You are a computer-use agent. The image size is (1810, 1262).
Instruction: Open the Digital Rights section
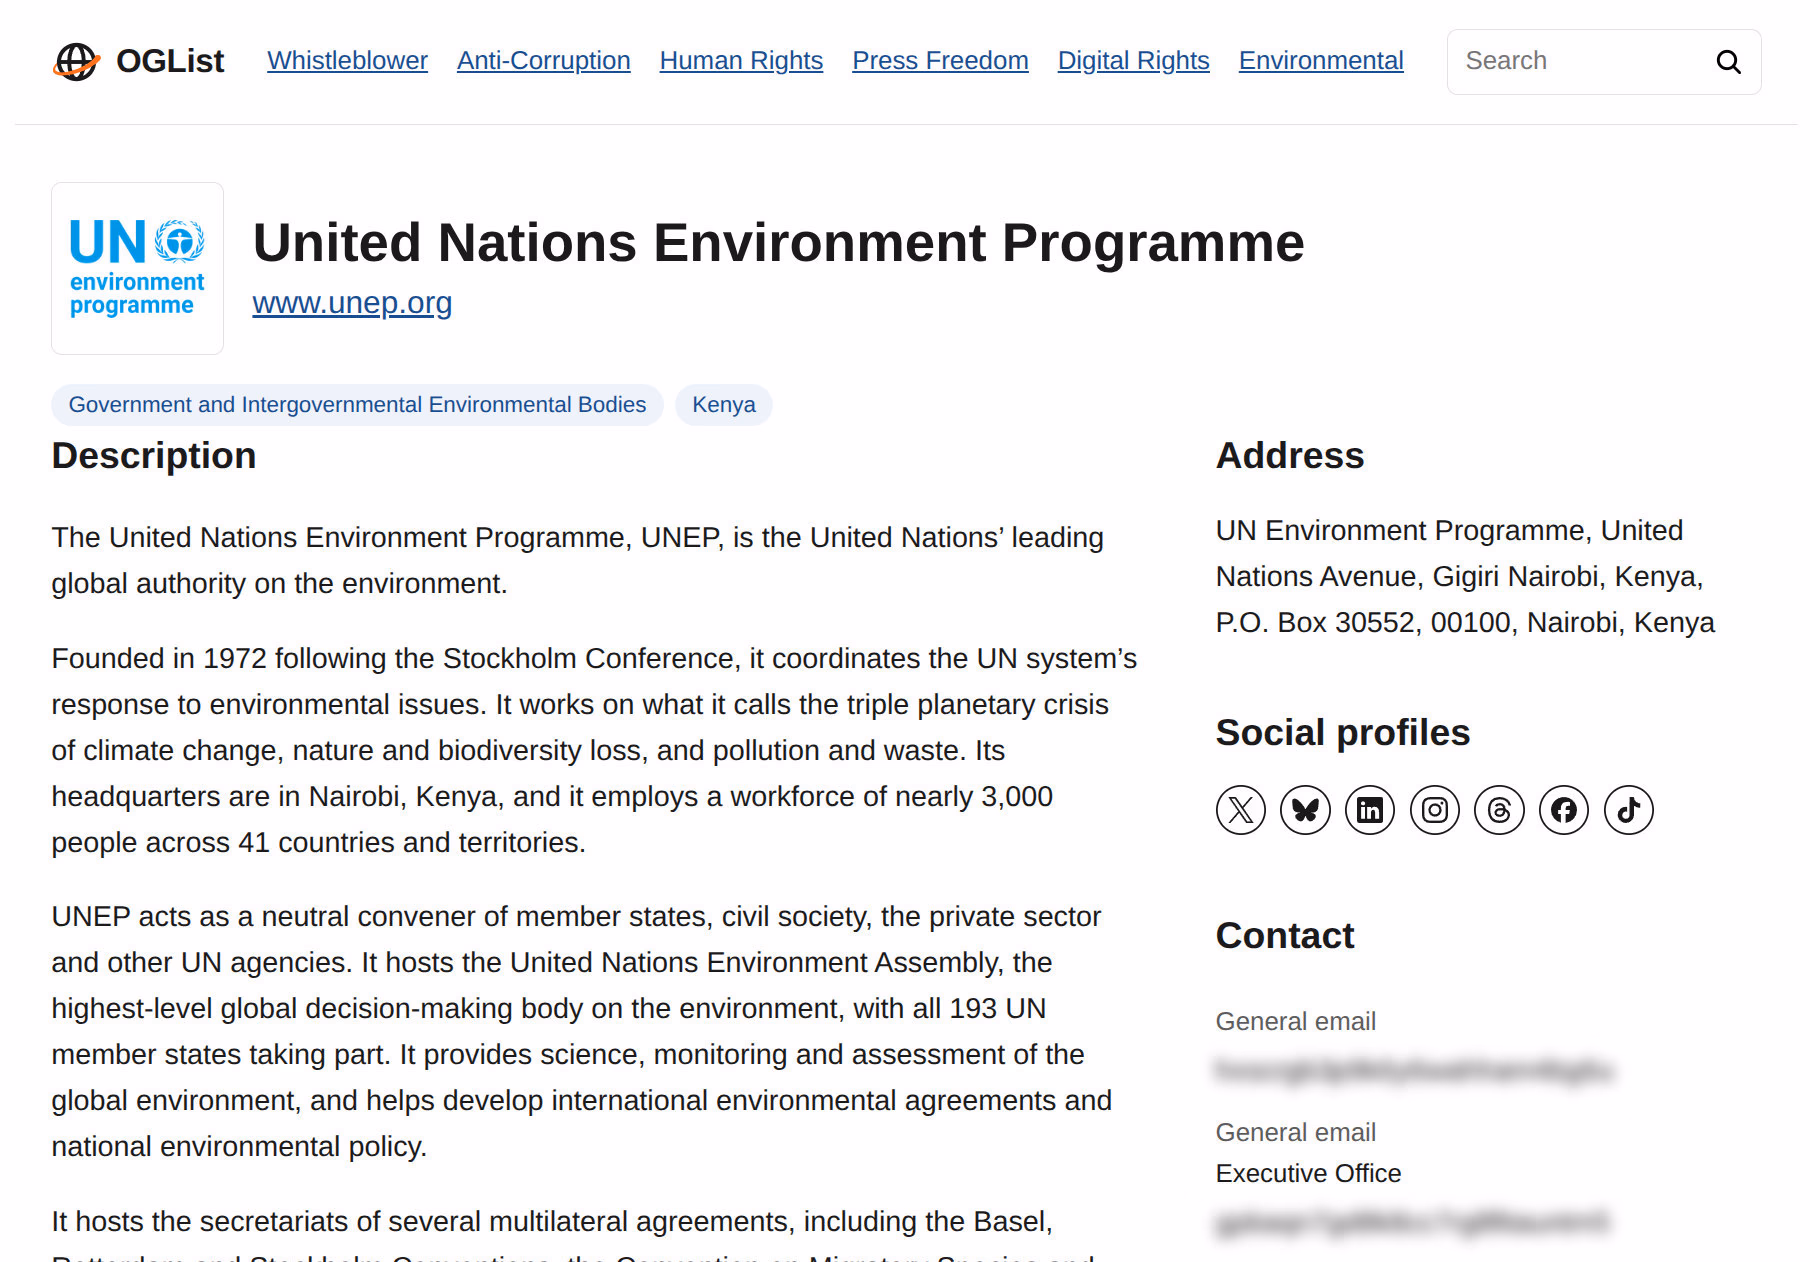click(x=1134, y=61)
